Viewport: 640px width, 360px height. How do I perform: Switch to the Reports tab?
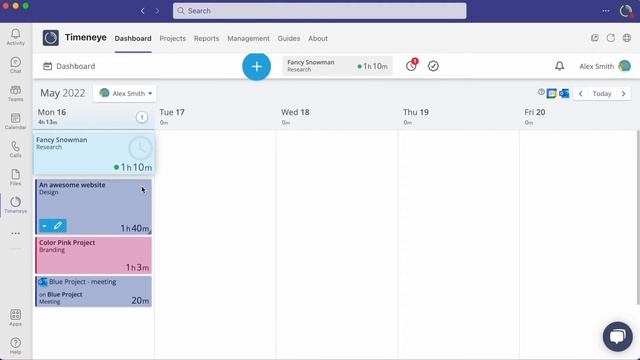(207, 38)
